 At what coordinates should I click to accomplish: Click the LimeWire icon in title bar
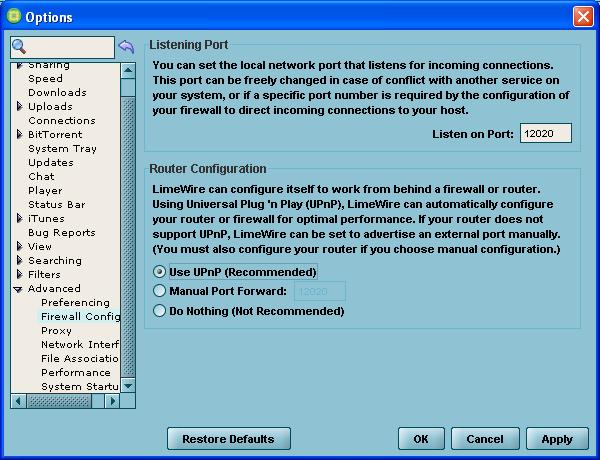pos(13,16)
